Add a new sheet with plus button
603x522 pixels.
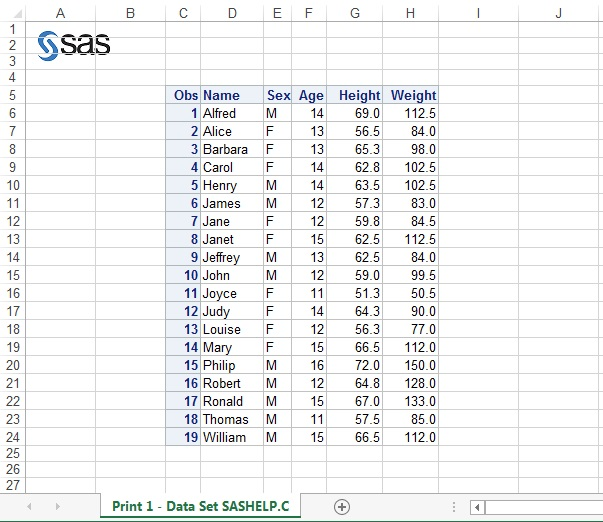click(x=342, y=507)
